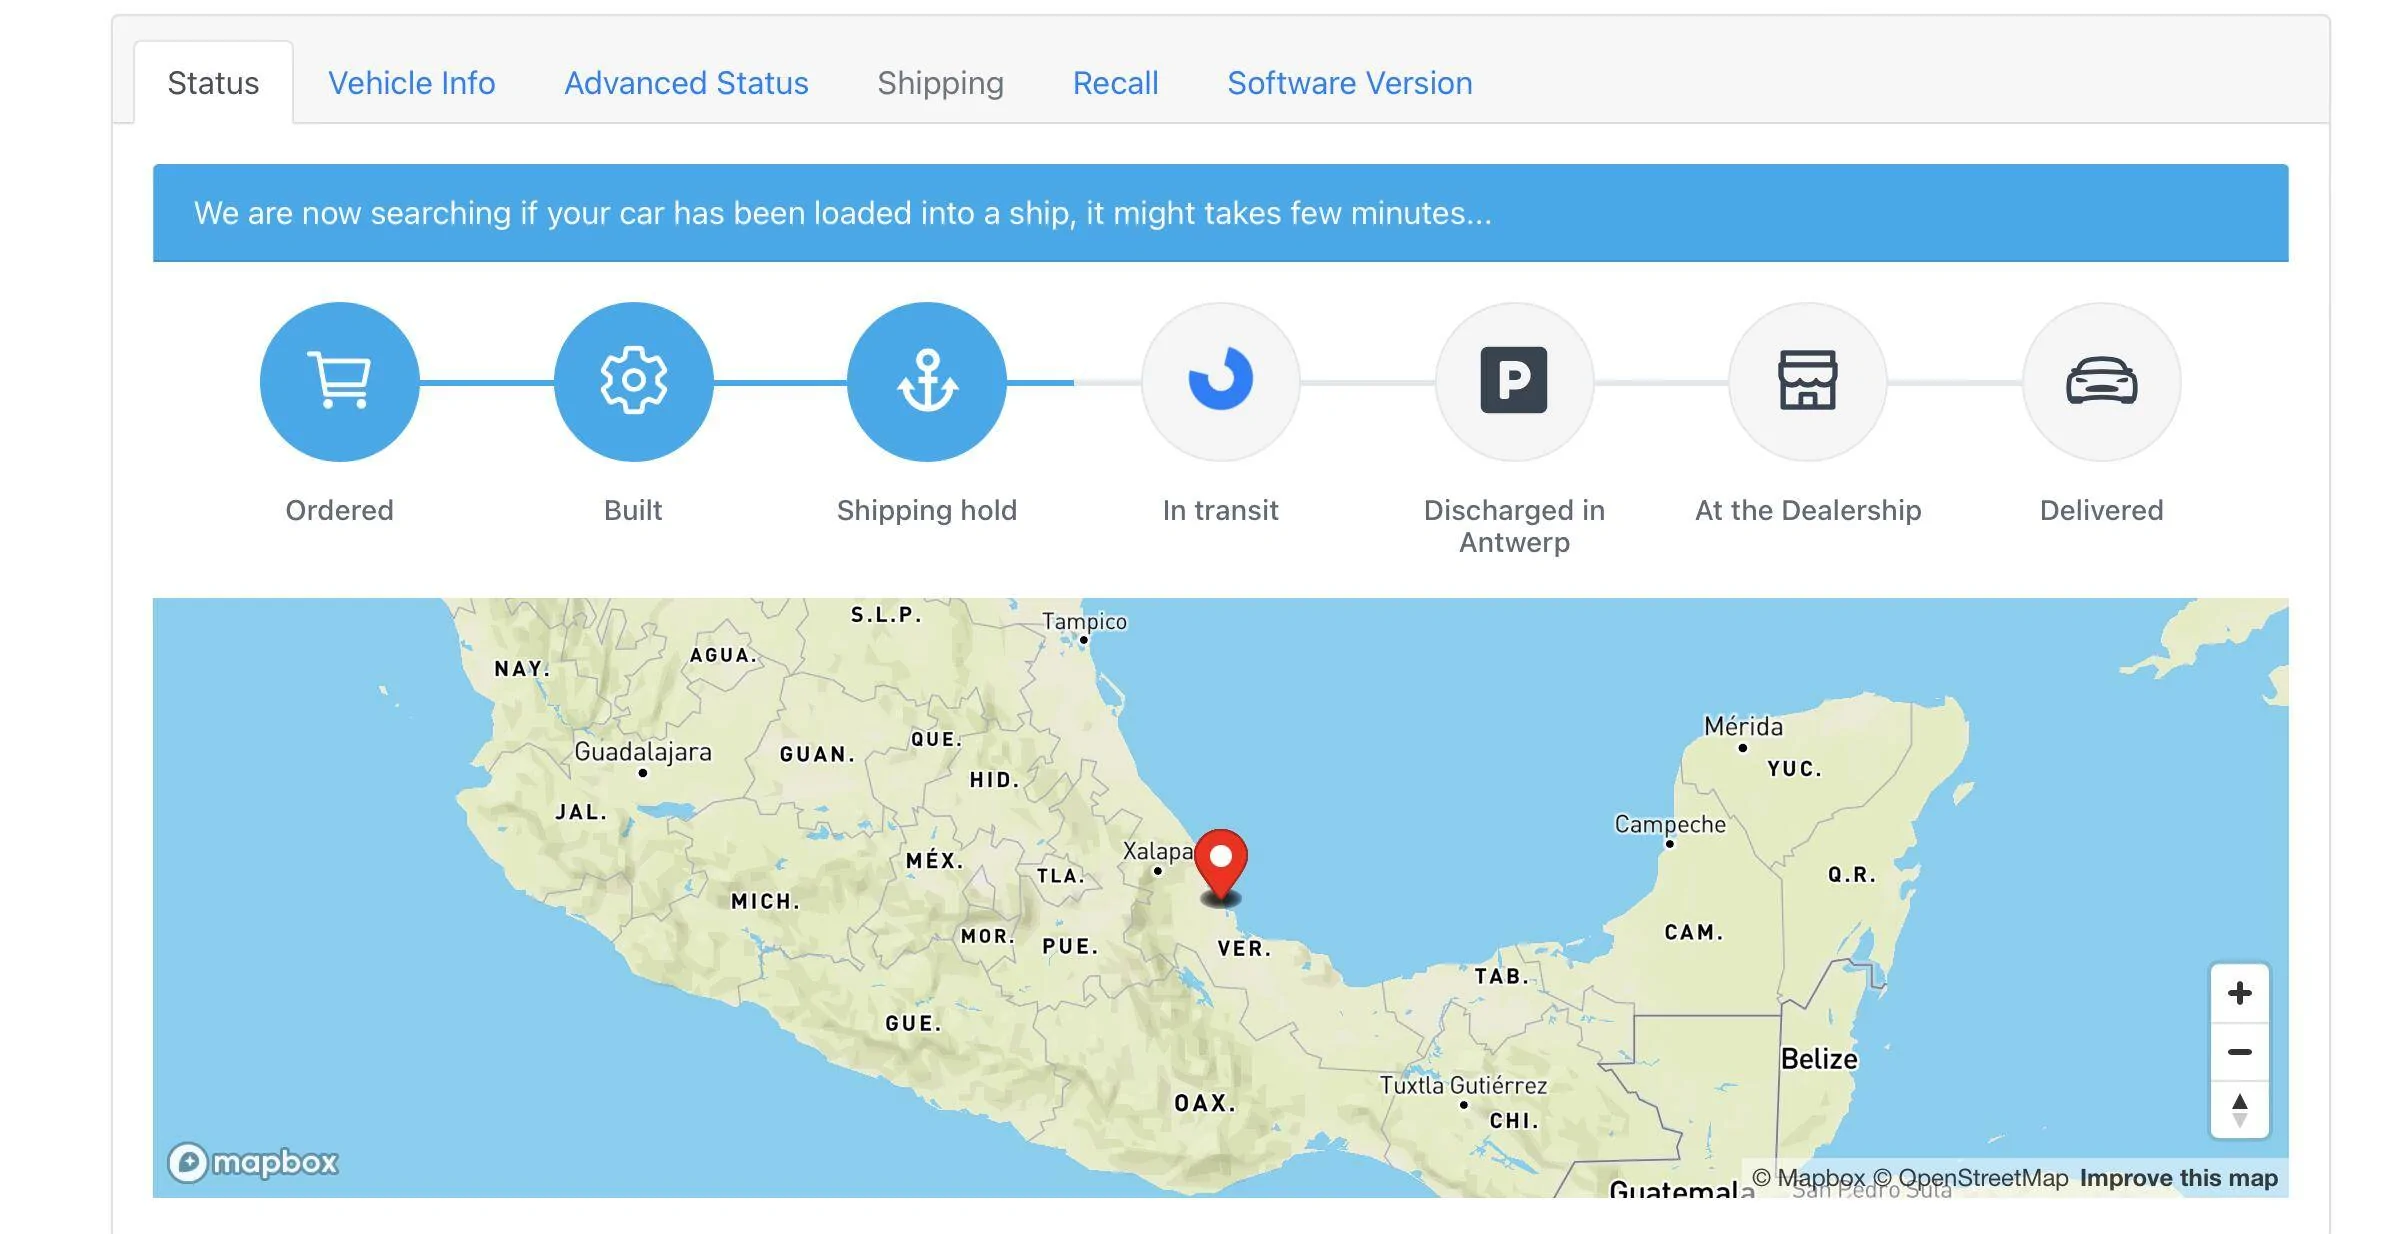Click the Built gear icon

[633, 381]
